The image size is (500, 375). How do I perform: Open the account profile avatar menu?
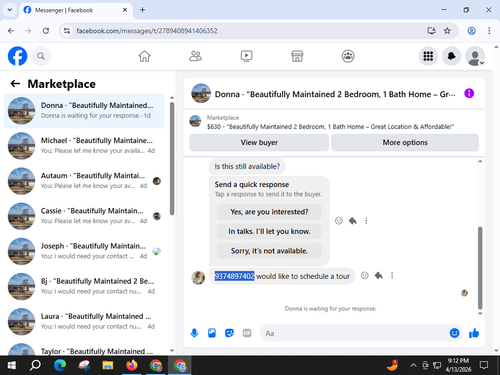pos(475,56)
